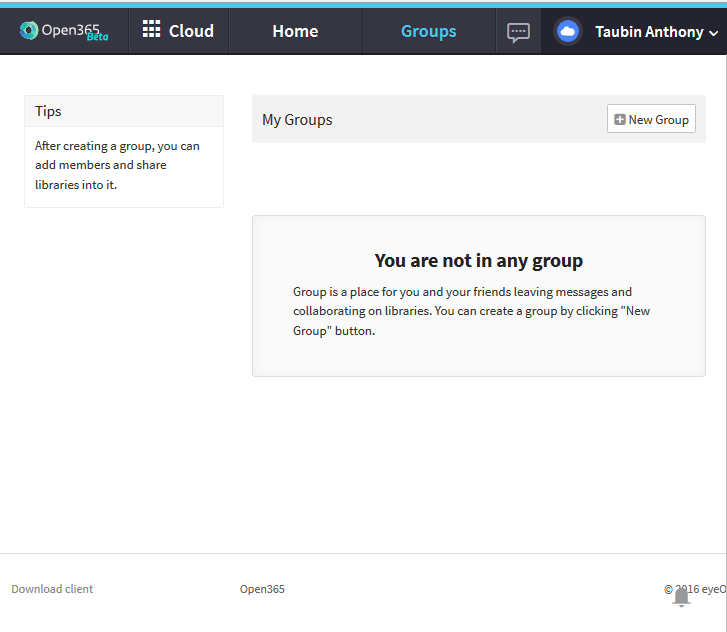This screenshot has width=727, height=632.
Task: Expand the Taubin Anthony account dropdown
Action: click(657, 32)
